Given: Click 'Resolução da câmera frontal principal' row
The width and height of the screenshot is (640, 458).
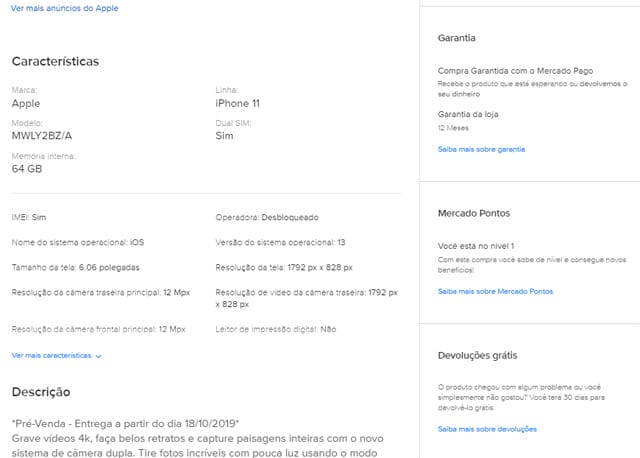Looking at the screenshot, I should (98, 329).
